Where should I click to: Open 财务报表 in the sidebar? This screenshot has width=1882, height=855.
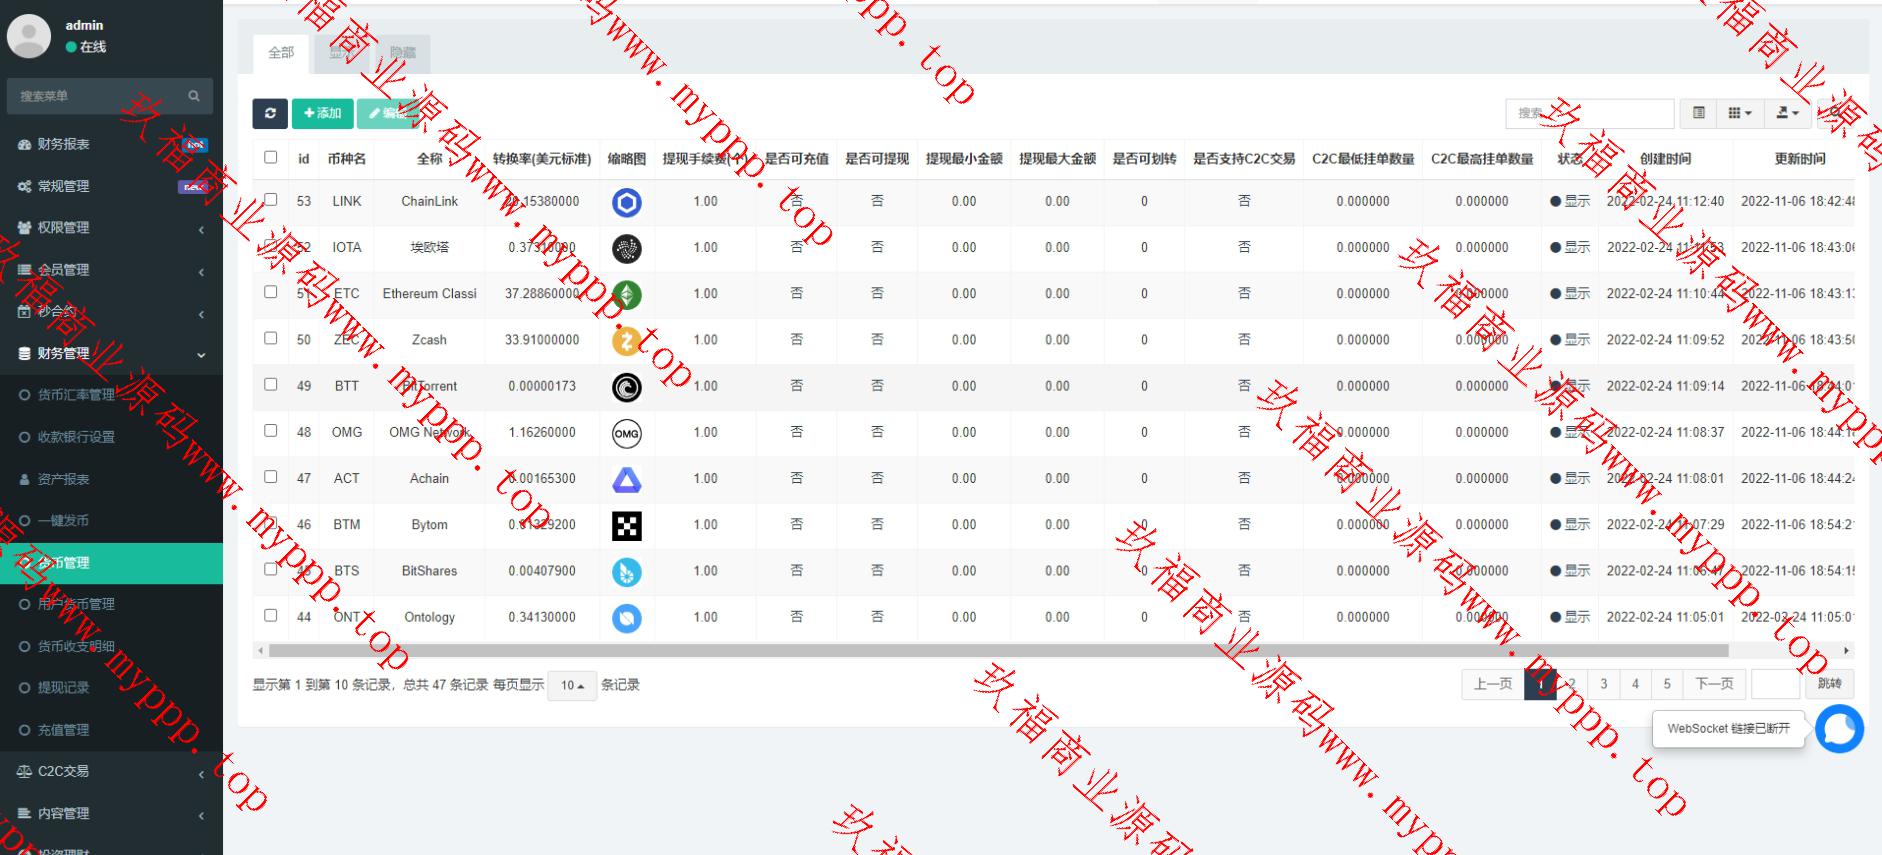111,144
